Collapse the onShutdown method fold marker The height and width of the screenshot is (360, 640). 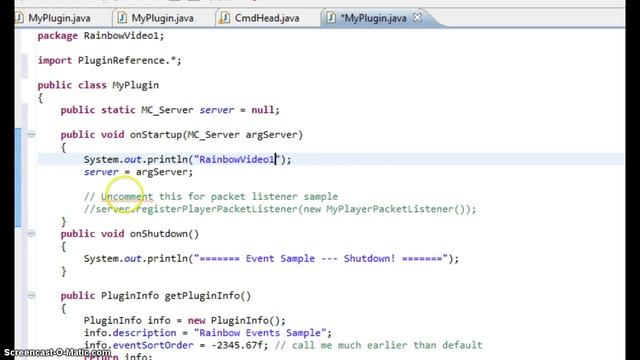pyautogui.click(x=31, y=233)
